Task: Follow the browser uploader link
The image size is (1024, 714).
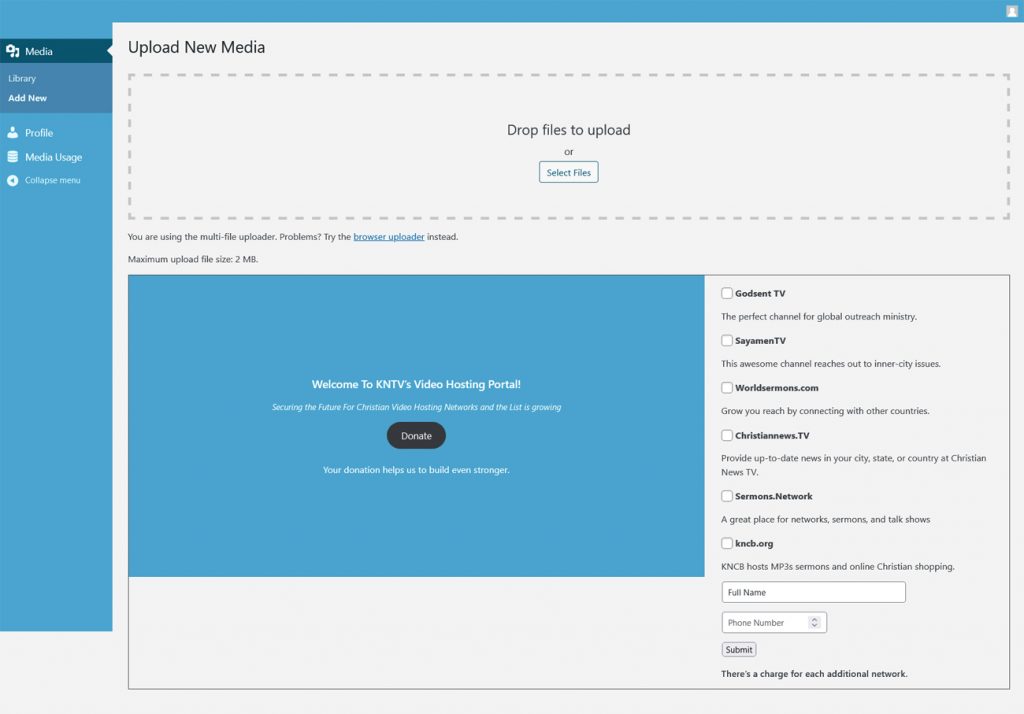Action: tap(388, 237)
